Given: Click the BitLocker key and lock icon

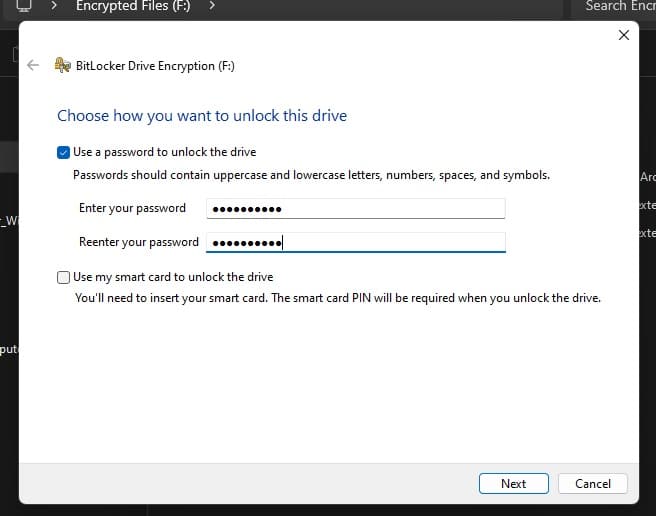Looking at the screenshot, I should (x=63, y=65).
